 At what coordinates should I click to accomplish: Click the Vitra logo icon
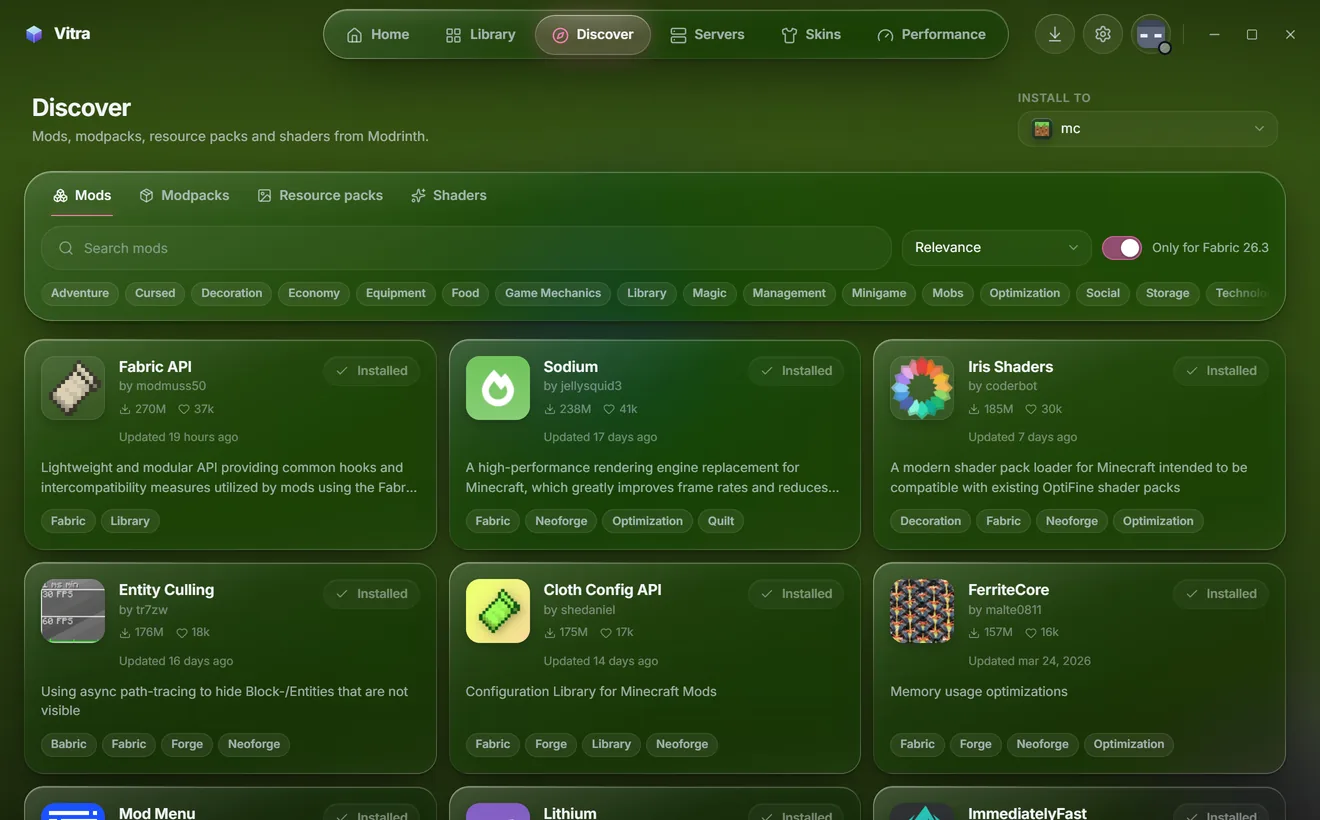click(34, 34)
